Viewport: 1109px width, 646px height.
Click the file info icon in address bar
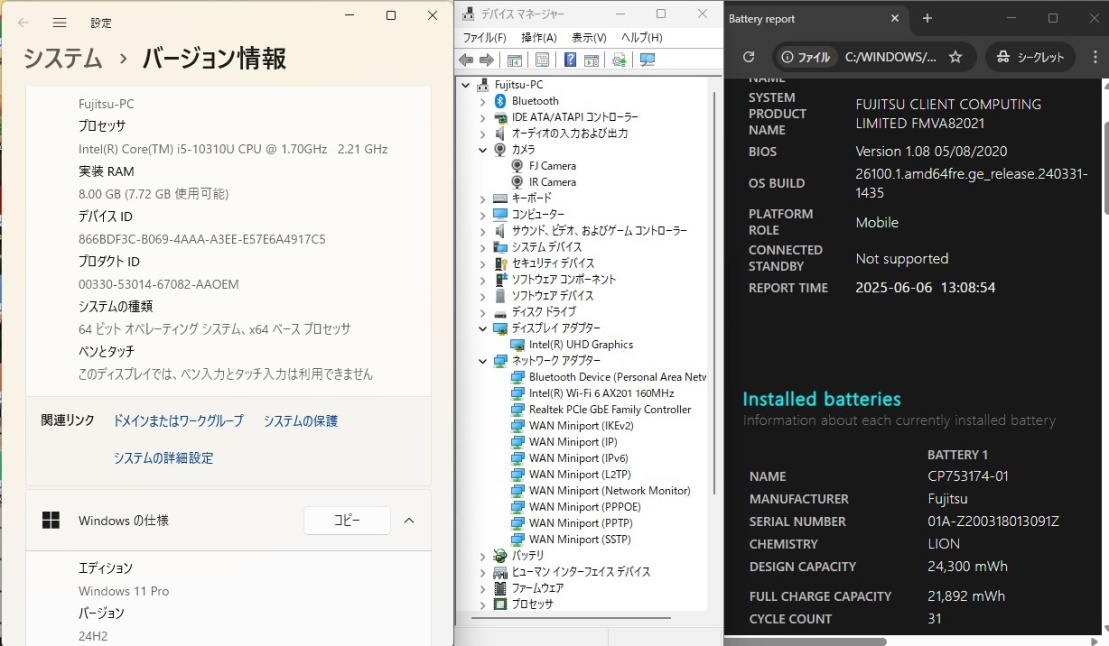(787, 57)
